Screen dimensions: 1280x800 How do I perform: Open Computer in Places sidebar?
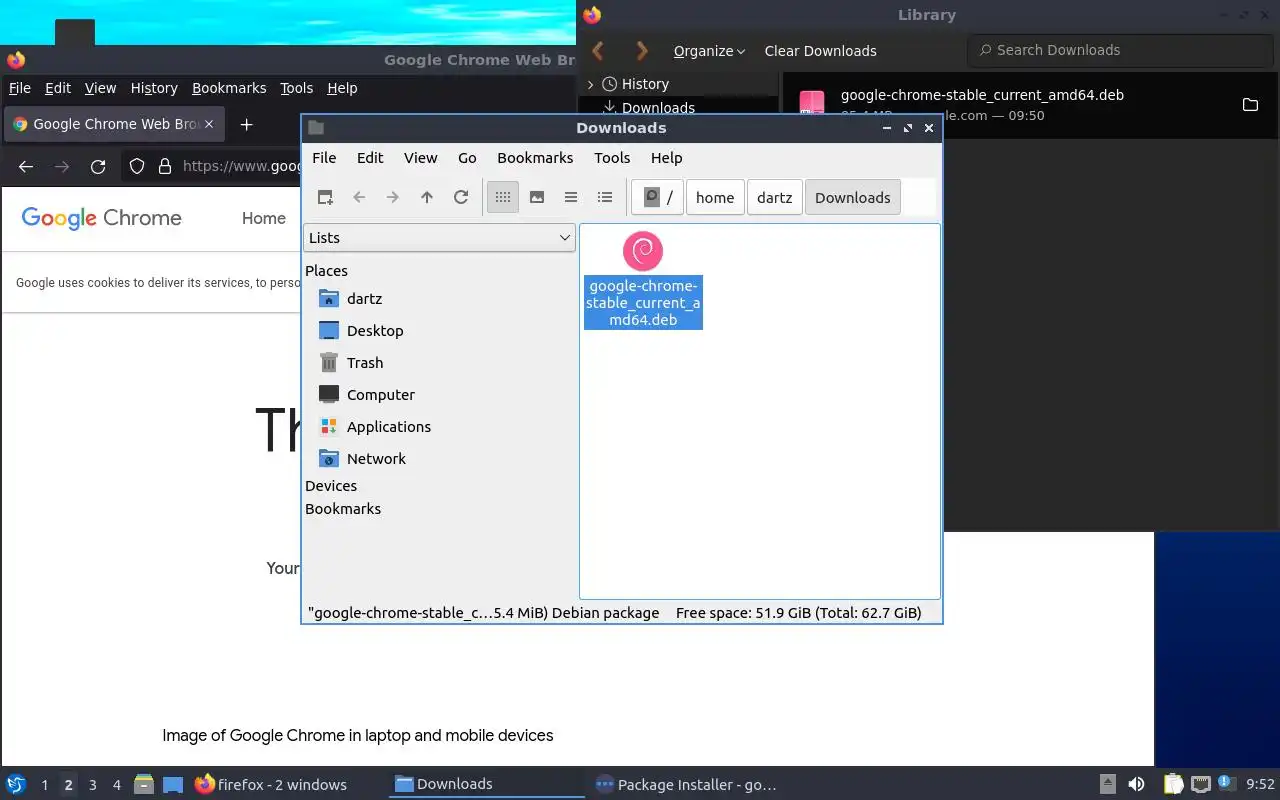point(380,395)
